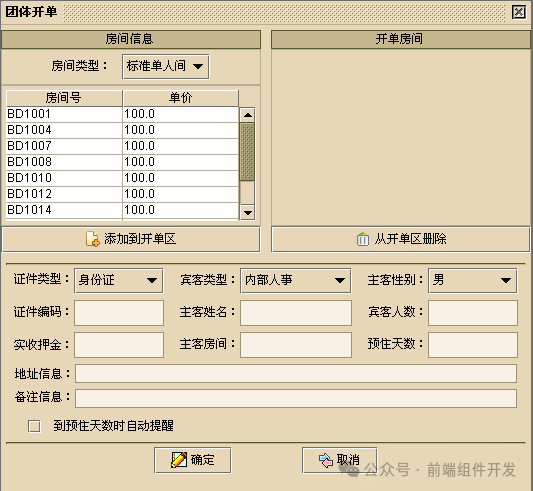Select room row BD1007
Viewport: 533px width, 491px height.
pyautogui.click(x=122, y=146)
